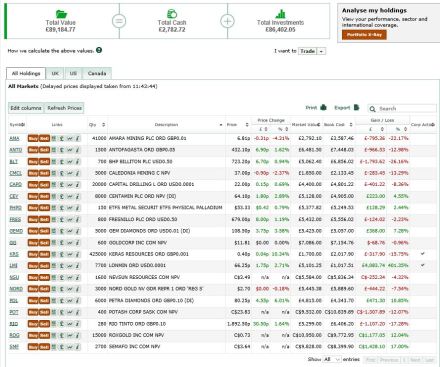Sort holdings by the Symbol column
440x367 pixels.
17,125
